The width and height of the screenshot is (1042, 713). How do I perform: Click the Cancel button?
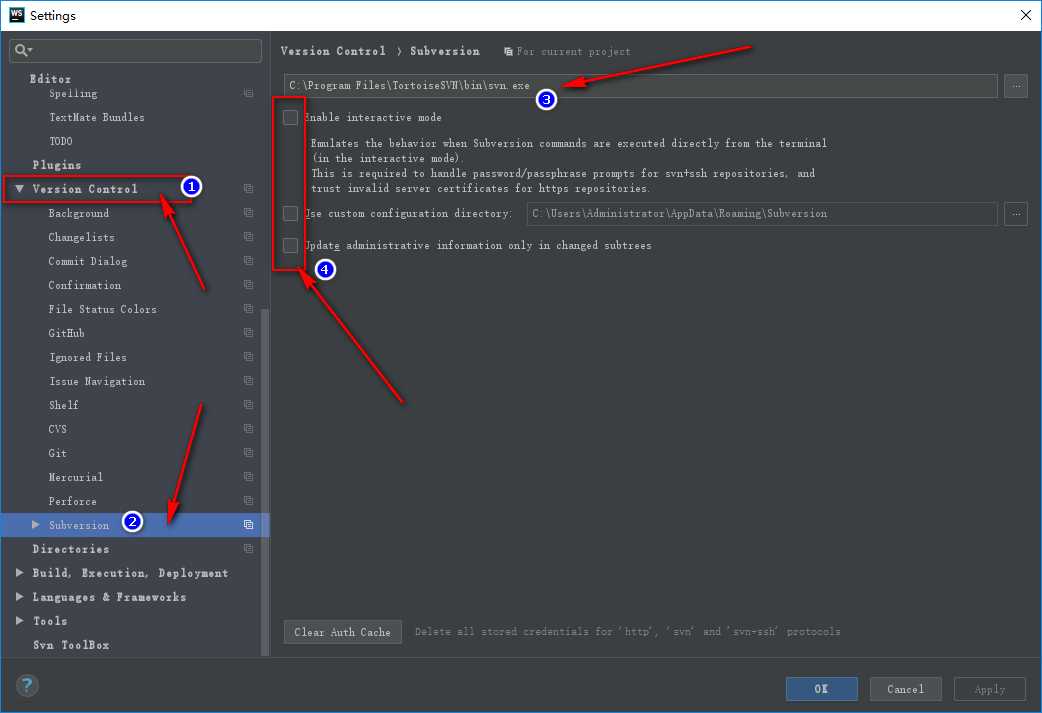point(905,689)
